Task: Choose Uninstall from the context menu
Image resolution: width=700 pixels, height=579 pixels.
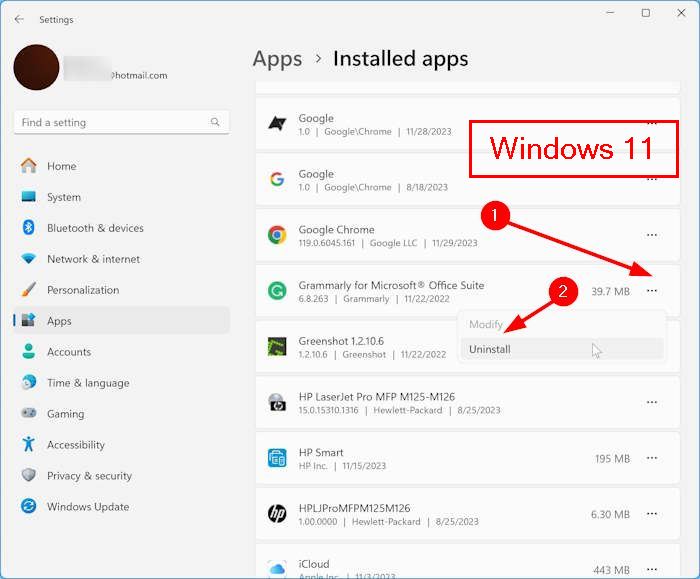Action: pos(562,349)
